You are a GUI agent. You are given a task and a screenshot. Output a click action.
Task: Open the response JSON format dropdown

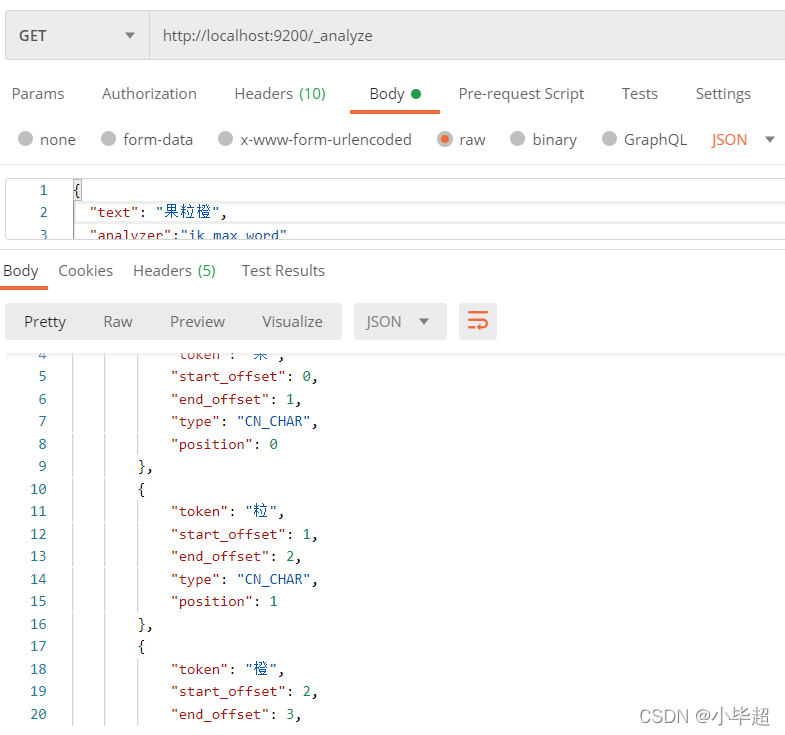tap(400, 321)
